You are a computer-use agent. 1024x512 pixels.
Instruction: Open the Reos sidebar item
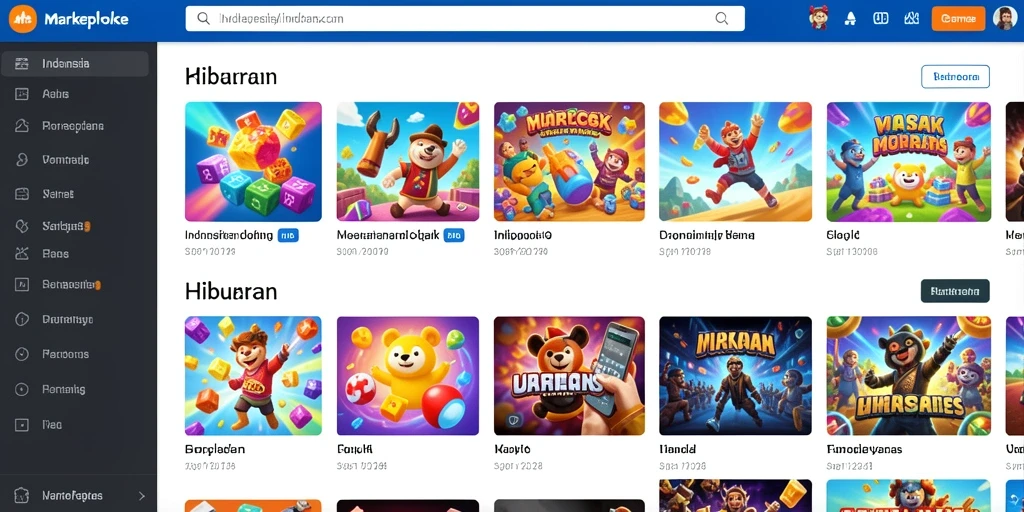75,254
